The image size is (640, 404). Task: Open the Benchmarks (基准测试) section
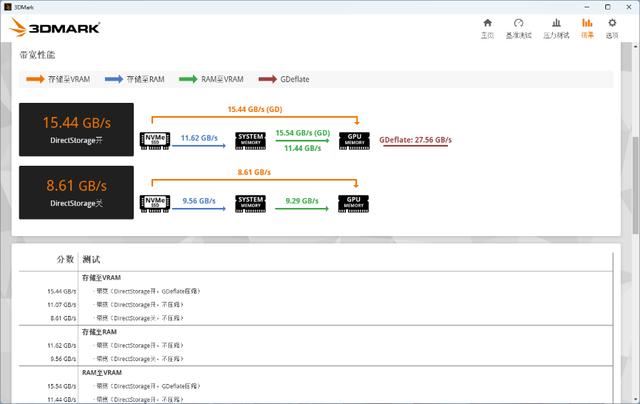click(518, 27)
